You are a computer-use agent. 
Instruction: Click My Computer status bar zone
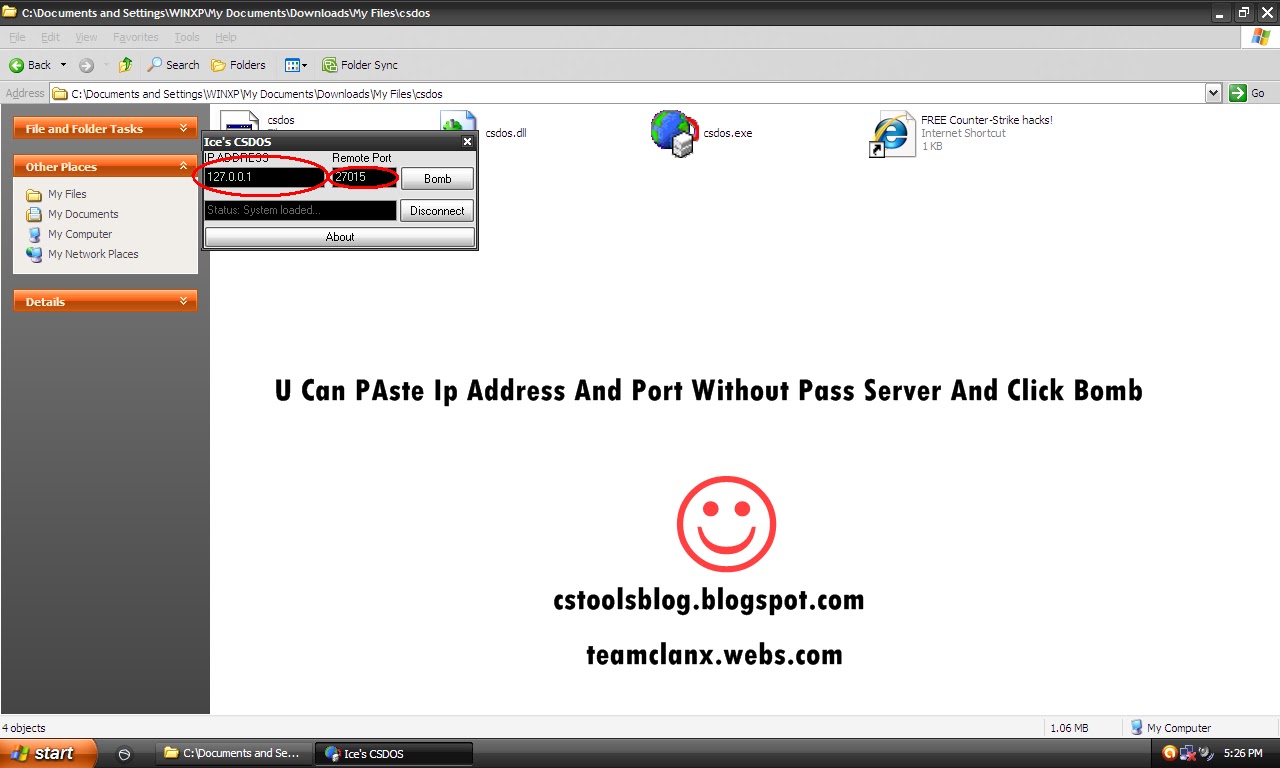coord(1171,728)
